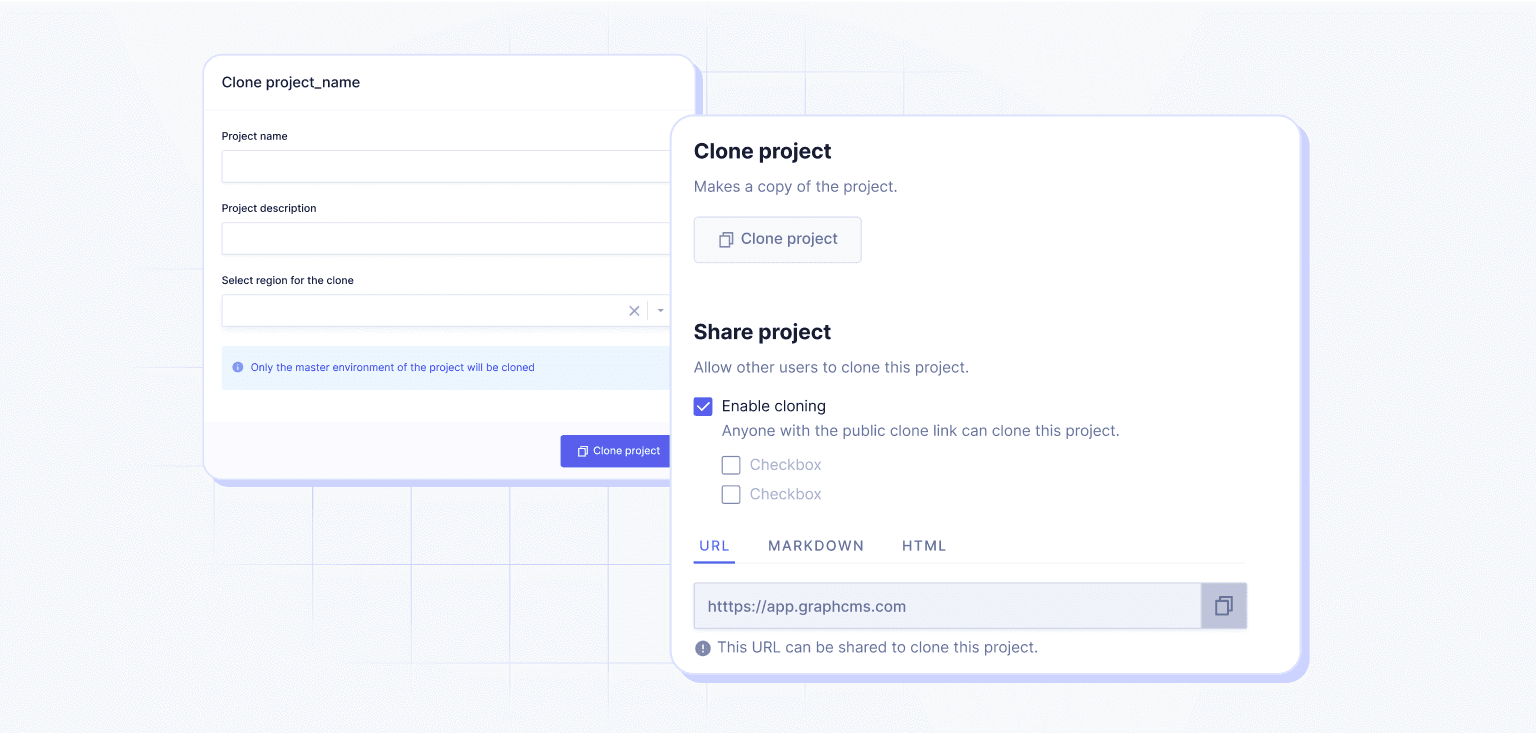Click the 'Clone project' section heading
This screenshot has height=733, width=1536.
762,151
